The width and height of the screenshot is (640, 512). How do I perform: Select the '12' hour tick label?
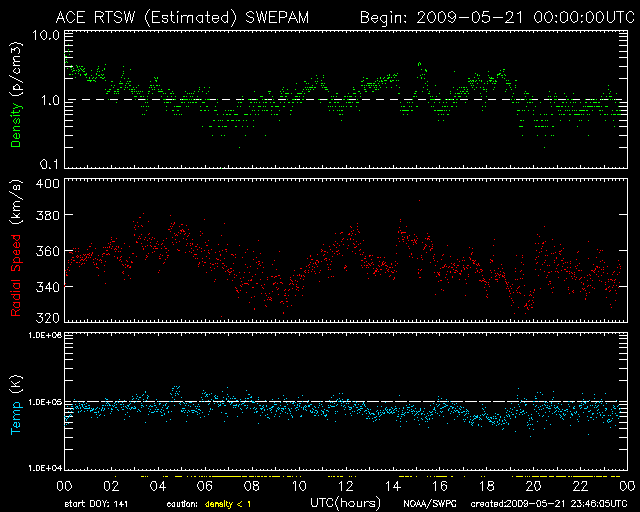click(x=346, y=486)
